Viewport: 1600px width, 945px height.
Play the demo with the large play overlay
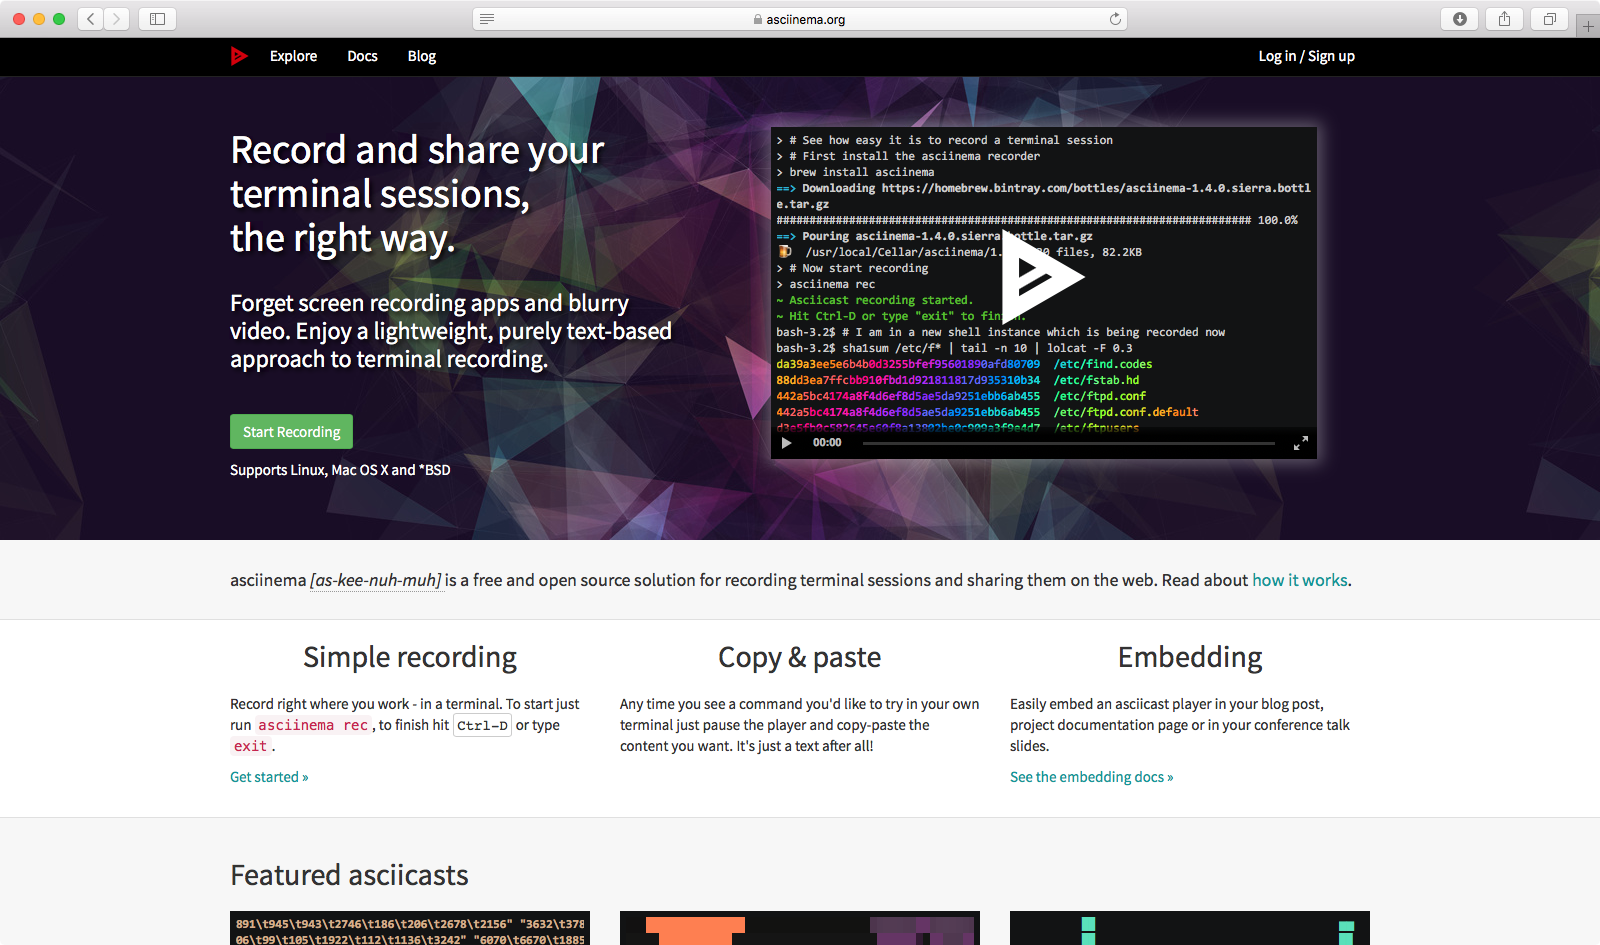click(x=1042, y=277)
